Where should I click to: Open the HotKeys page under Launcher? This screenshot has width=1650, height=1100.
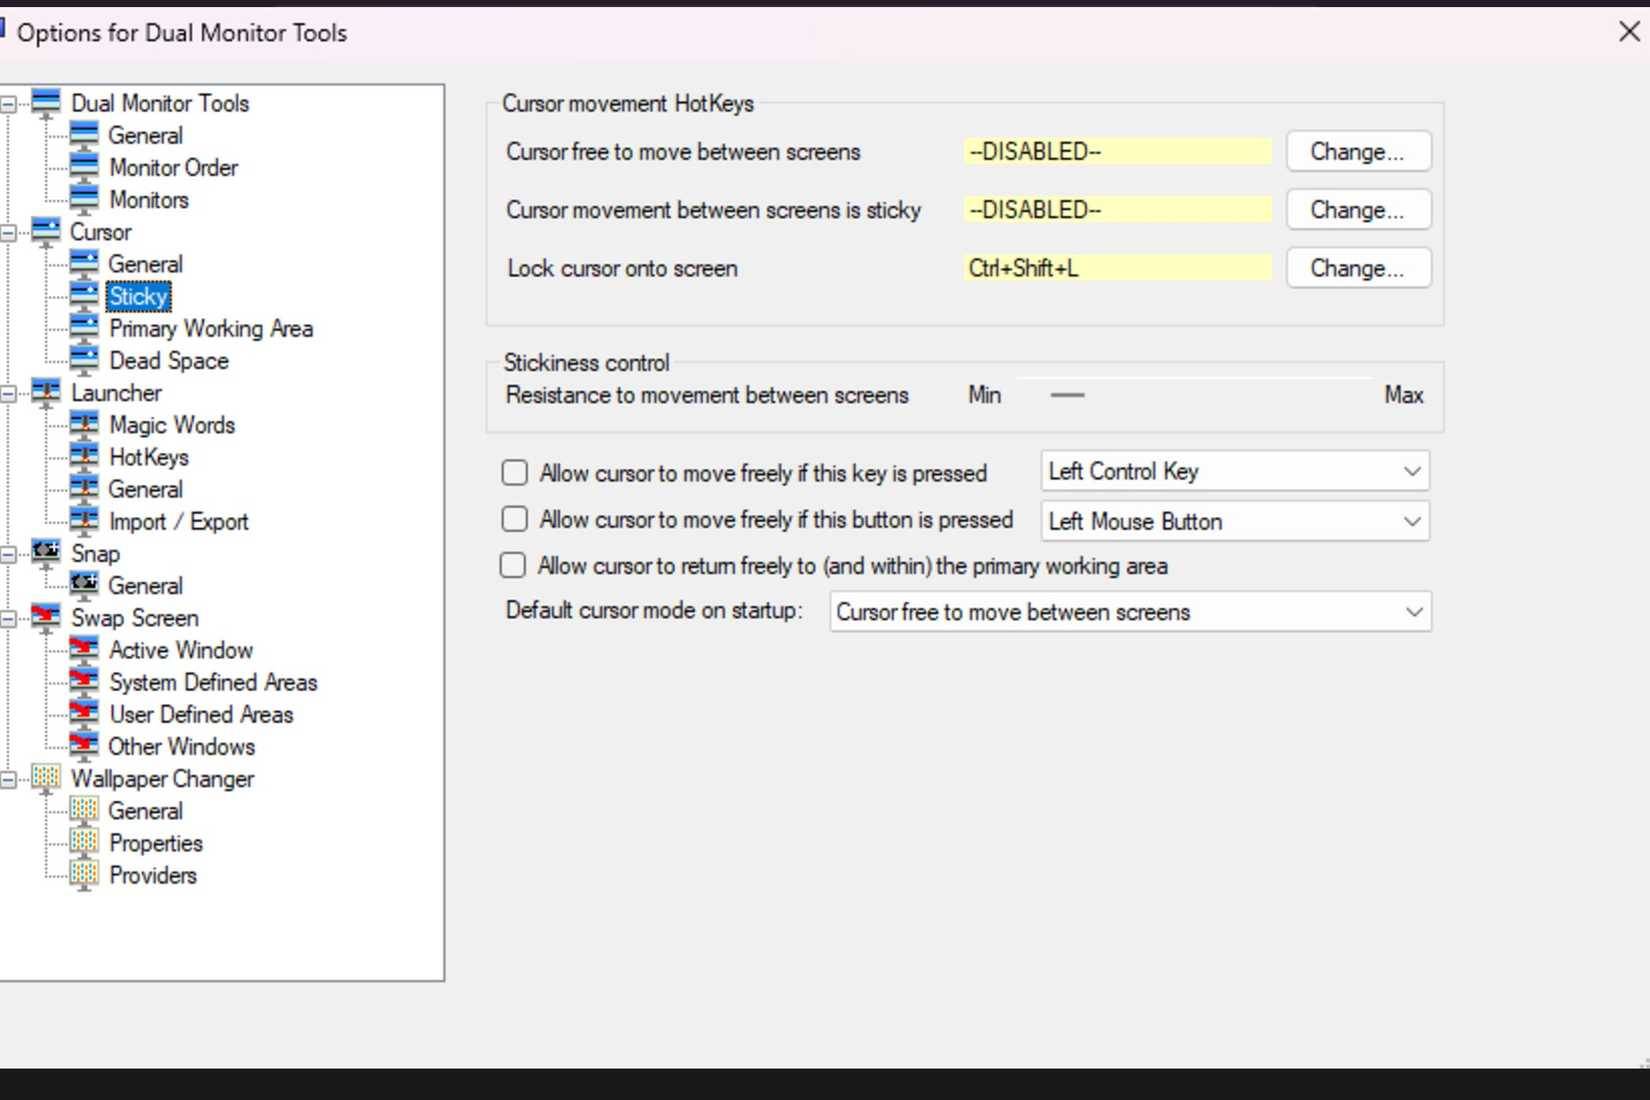click(149, 457)
